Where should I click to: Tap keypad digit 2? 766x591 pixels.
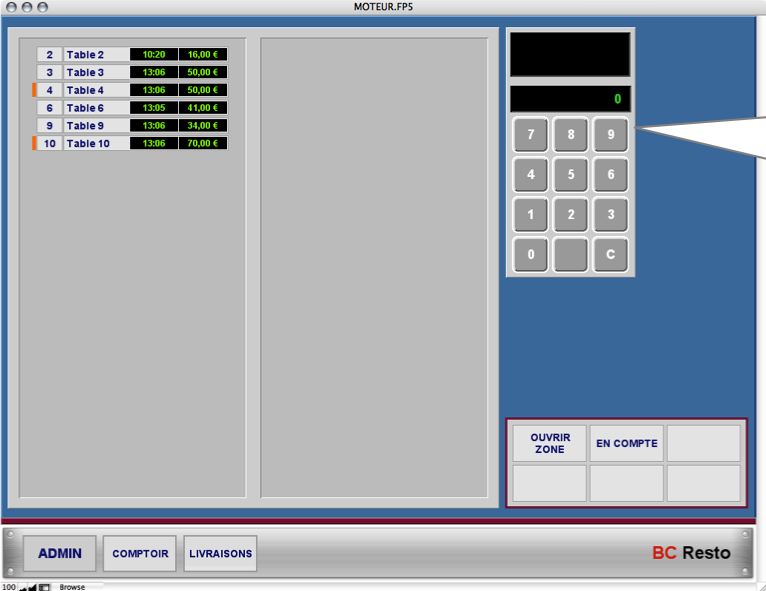571,214
